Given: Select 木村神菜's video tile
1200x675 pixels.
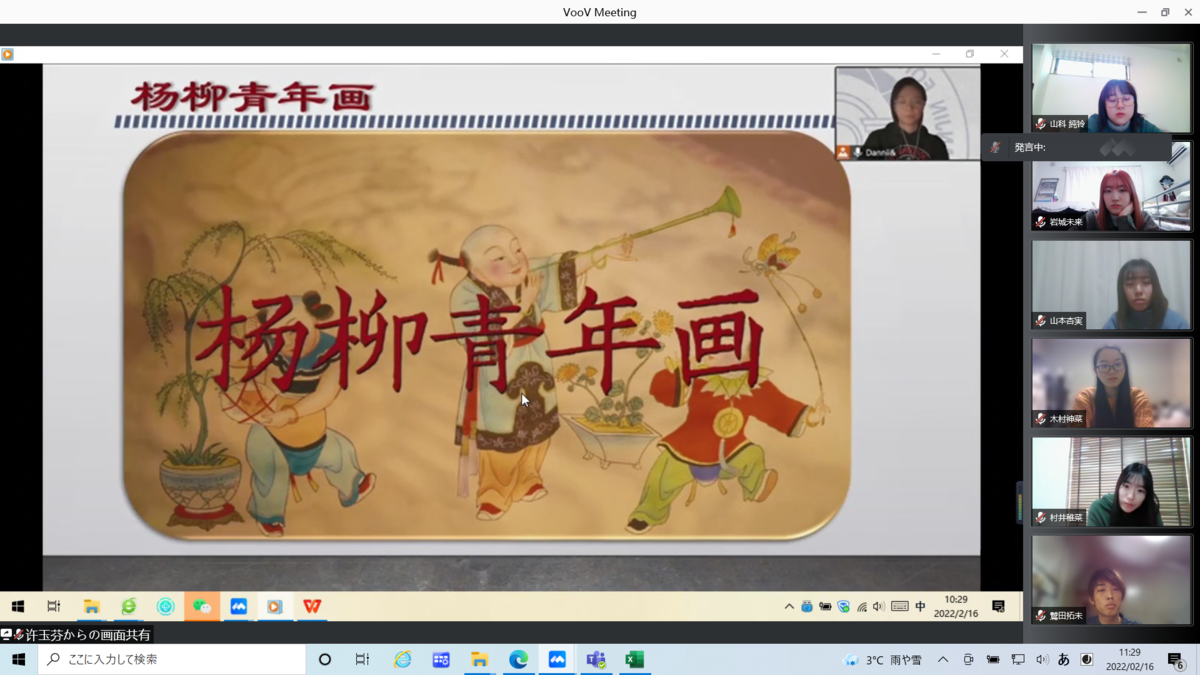Looking at the screenshot, I should click(1111, 383).
